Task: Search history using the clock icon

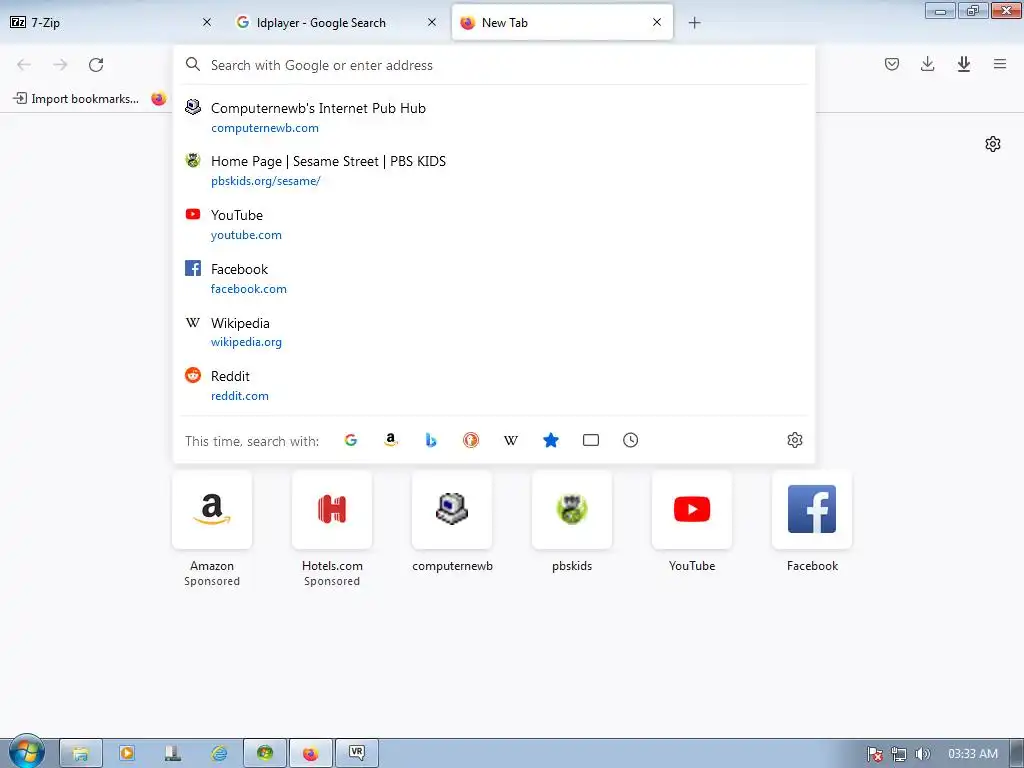Action: tap(630, 440)
